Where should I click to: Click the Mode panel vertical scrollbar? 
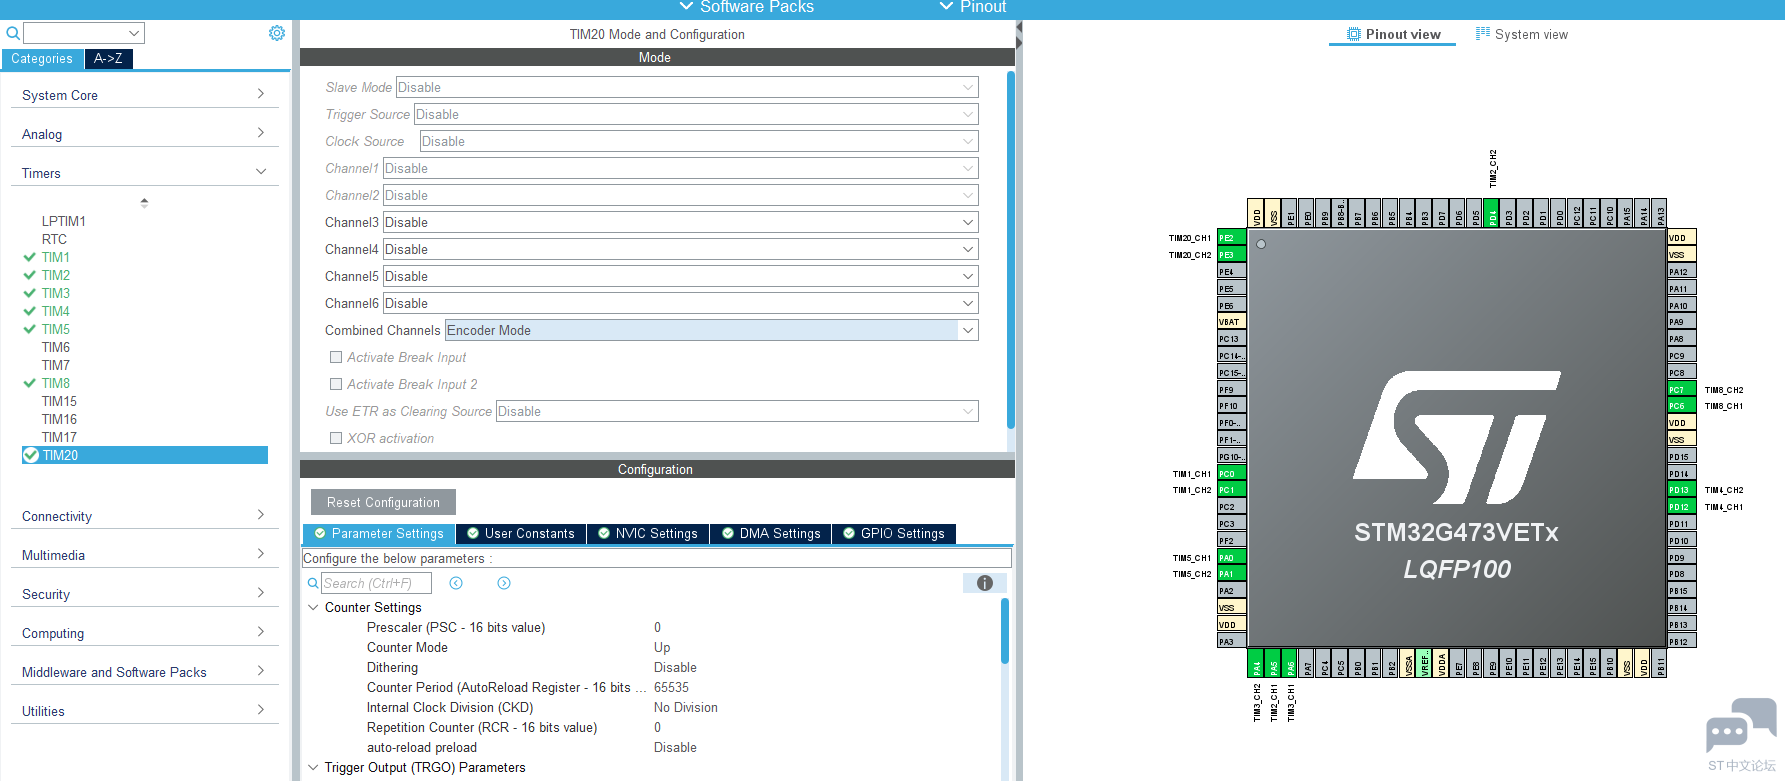[x=1011, y=250]
